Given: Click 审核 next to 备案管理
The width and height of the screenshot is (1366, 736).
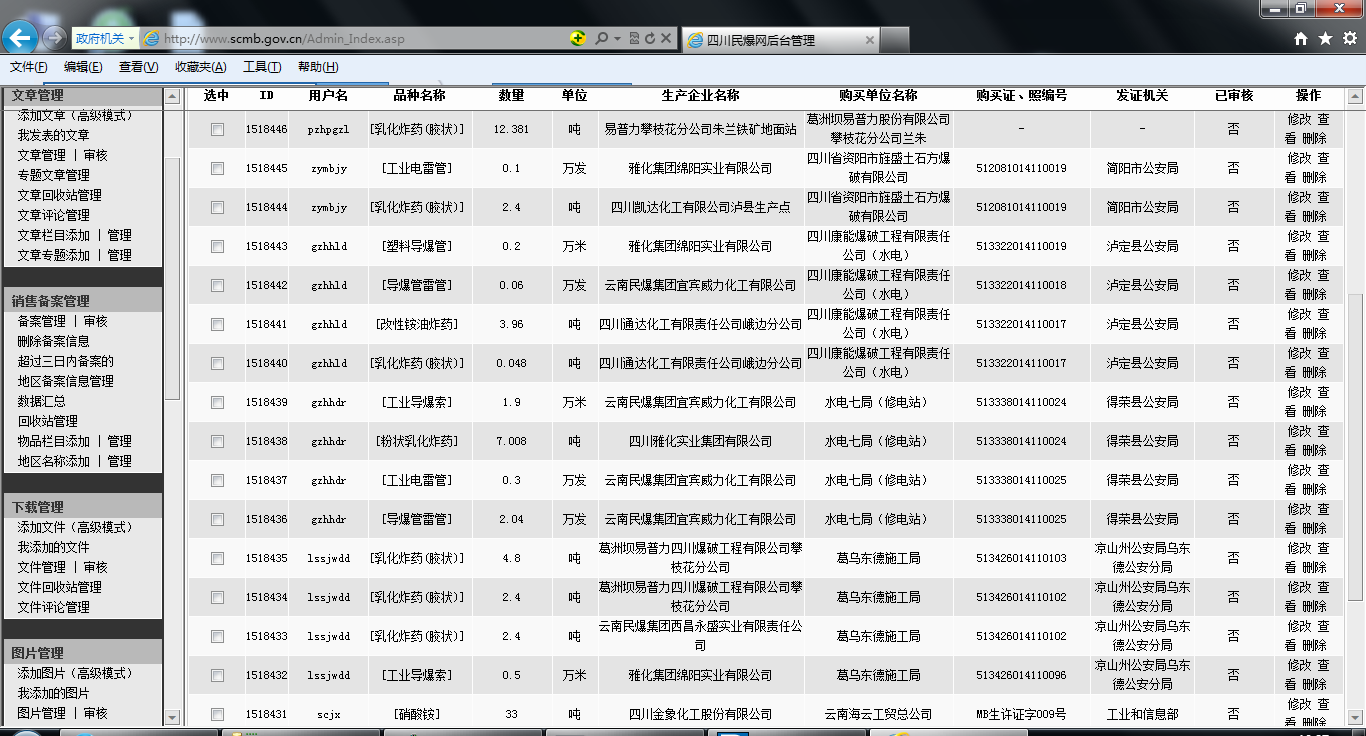Looking at the screenshot, I should coord(96,321).
